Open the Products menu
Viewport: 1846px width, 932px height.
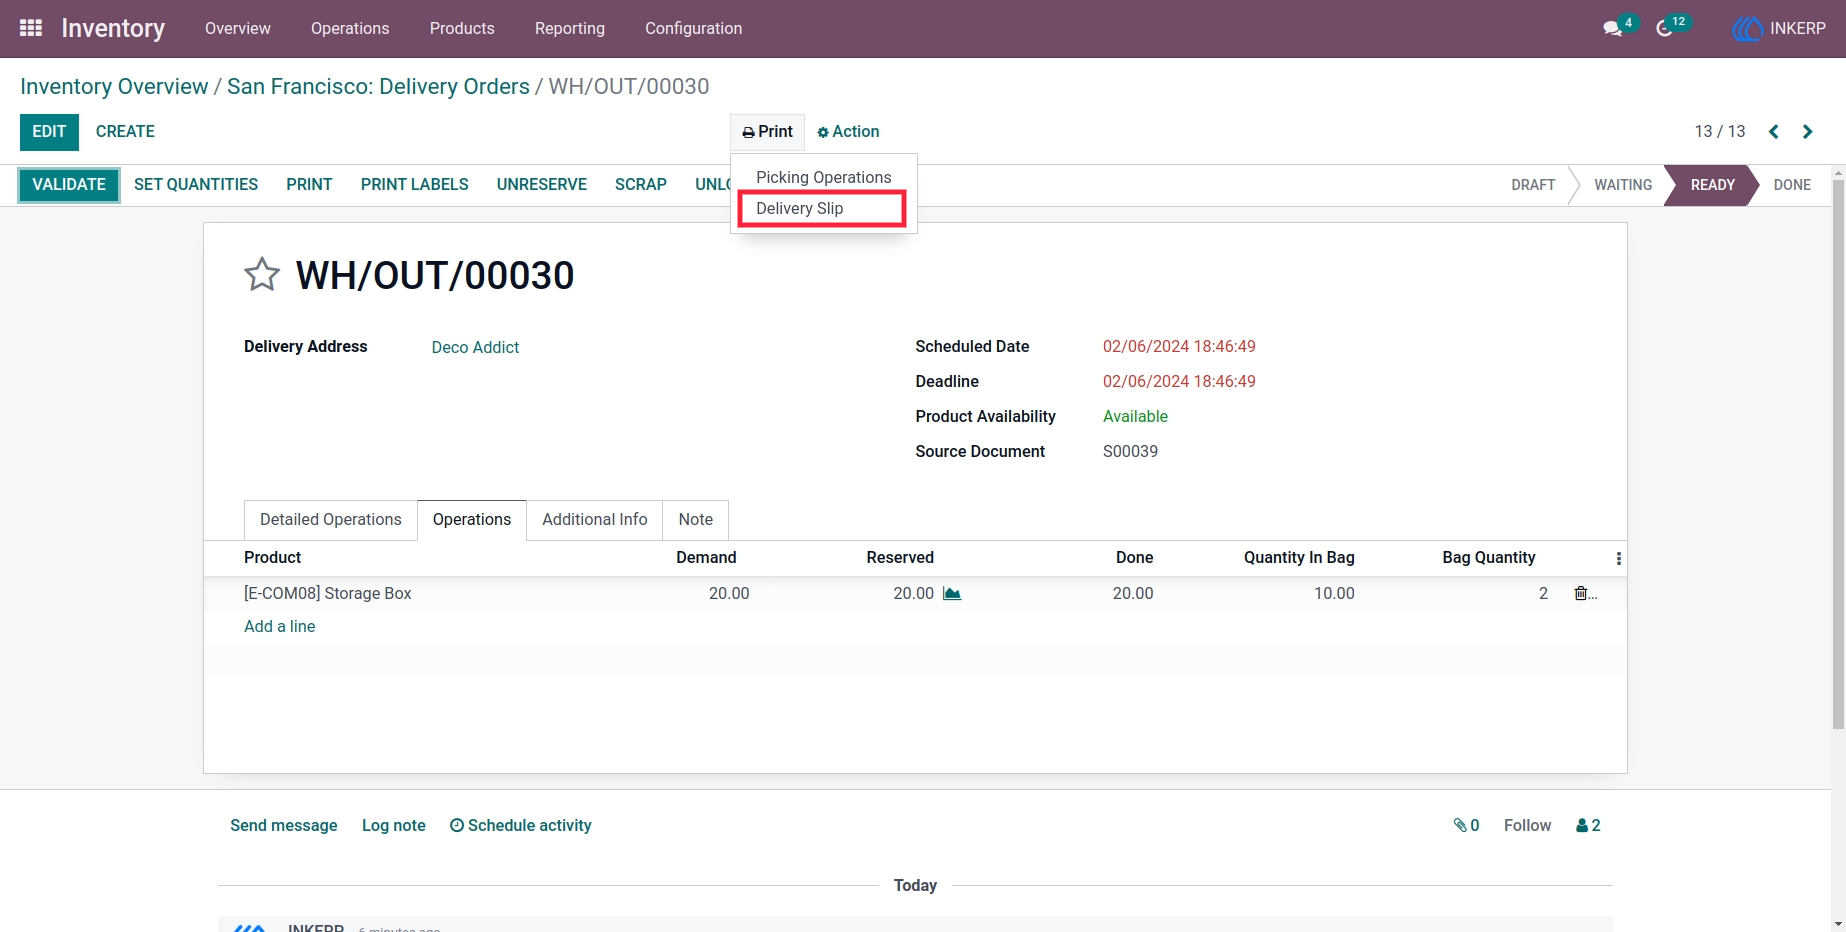click(462, 28)
